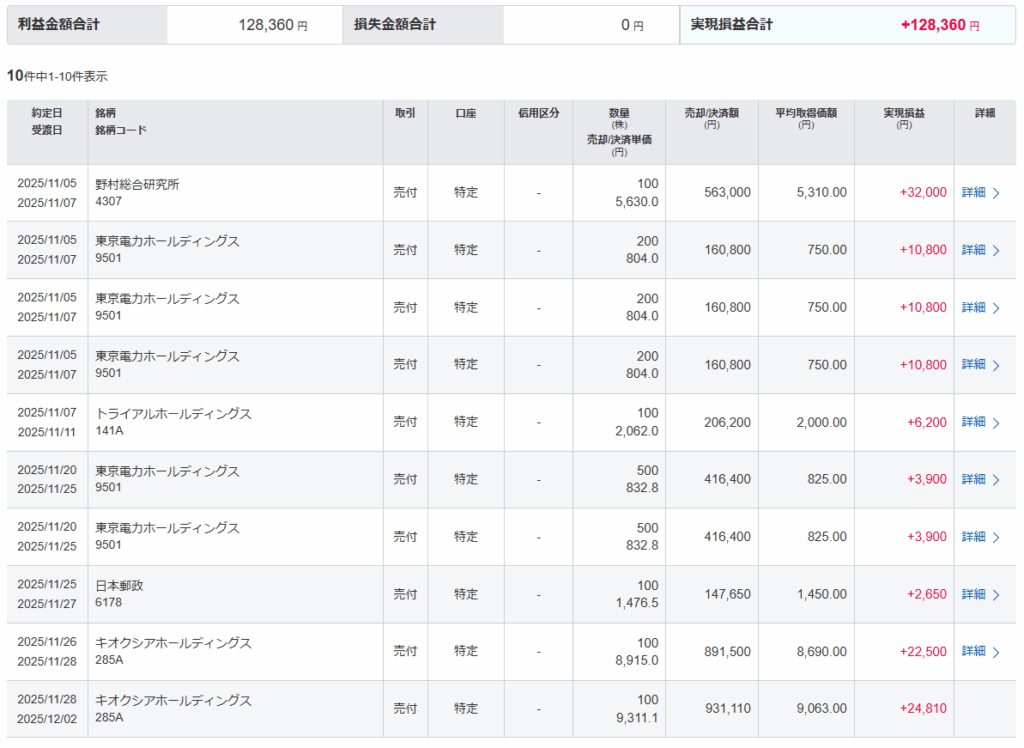The height and width of the screenshot is (748, 1024).
Task: Click the chevron in the キオクシア +22,500 row
Action: click(996, 652)
